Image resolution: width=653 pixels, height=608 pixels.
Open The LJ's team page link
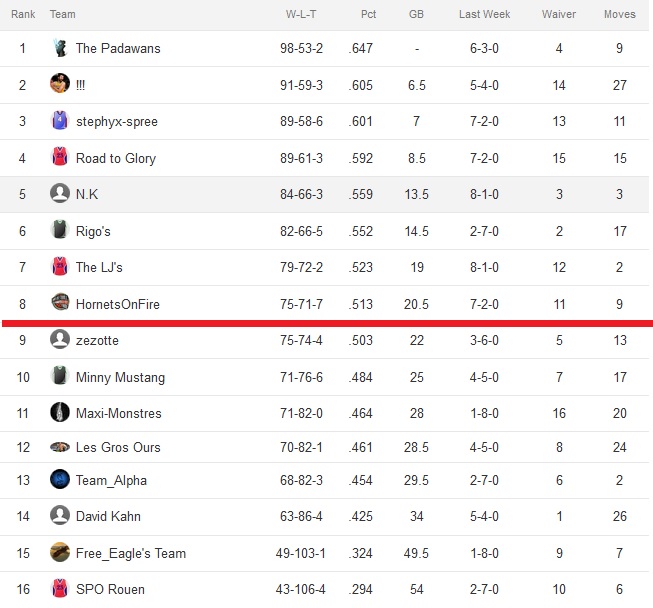(99, 267)
